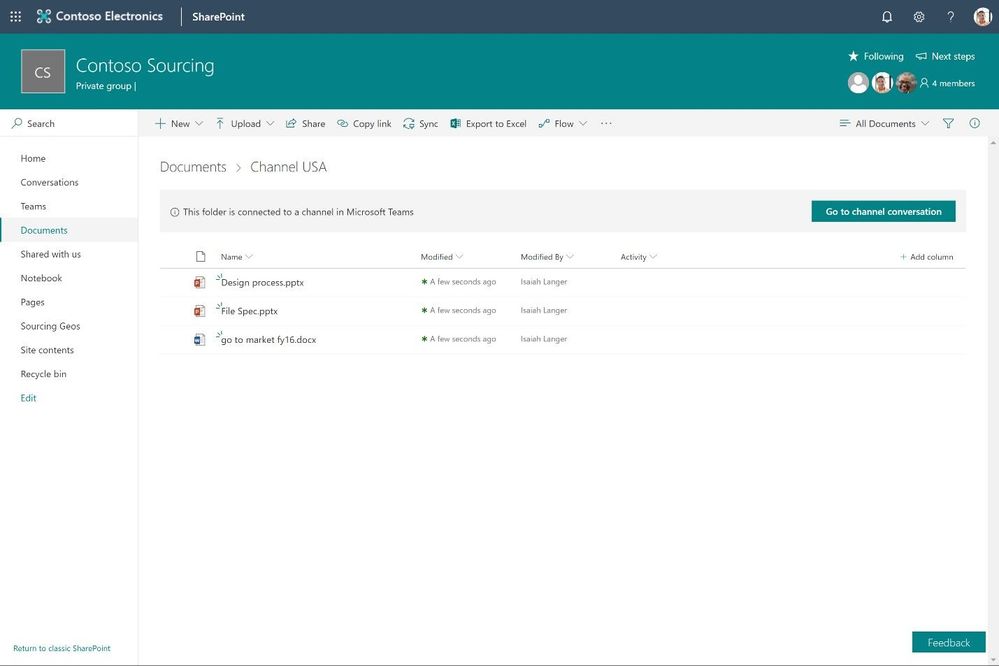Click the Channel USA breadcrumb text
999x666 pixels.
pyautogui.click(x=289, y=167)
